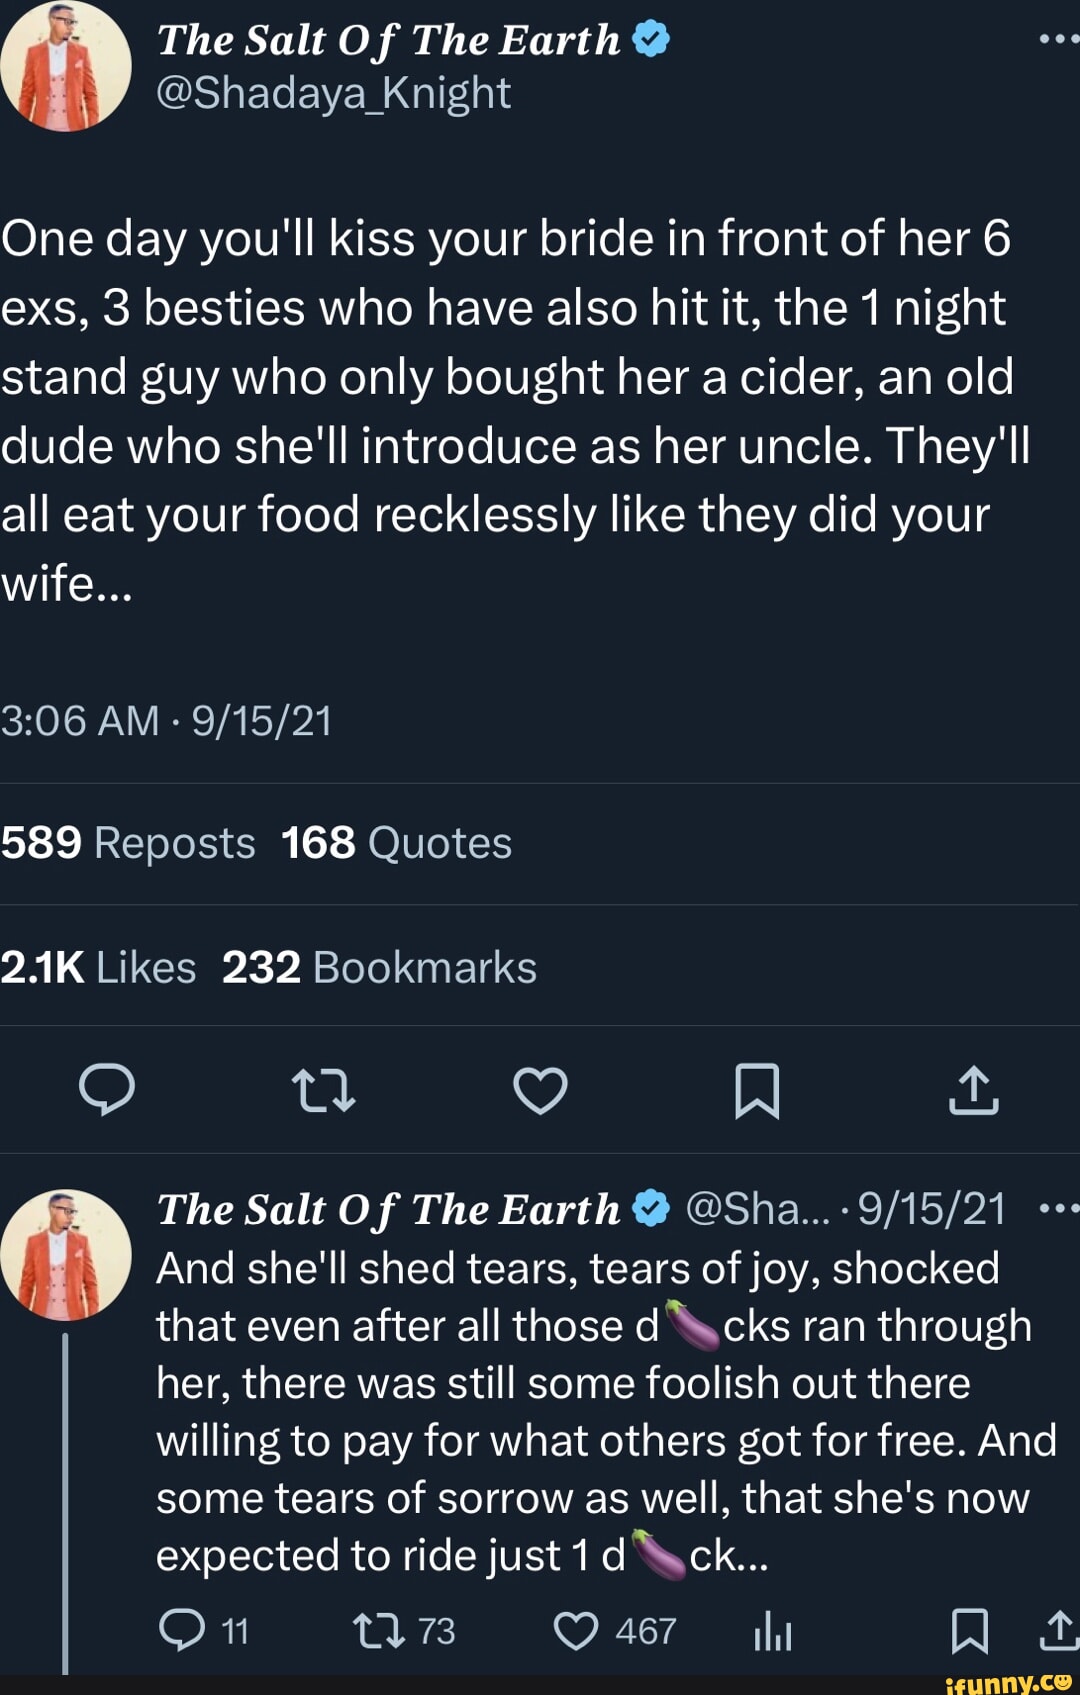Viewport: 1080px width, 1695px height.
Task: Like the reply with 467 likes
Action: click(576, 1631)
